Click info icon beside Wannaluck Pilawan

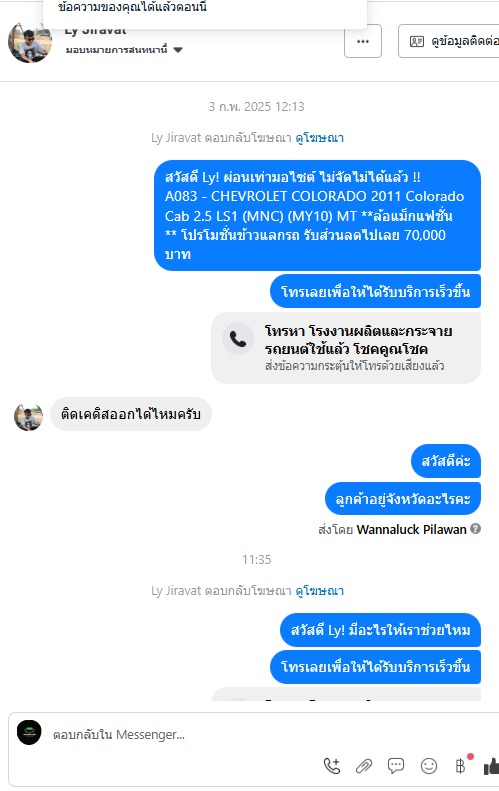(x=475, y=528)
